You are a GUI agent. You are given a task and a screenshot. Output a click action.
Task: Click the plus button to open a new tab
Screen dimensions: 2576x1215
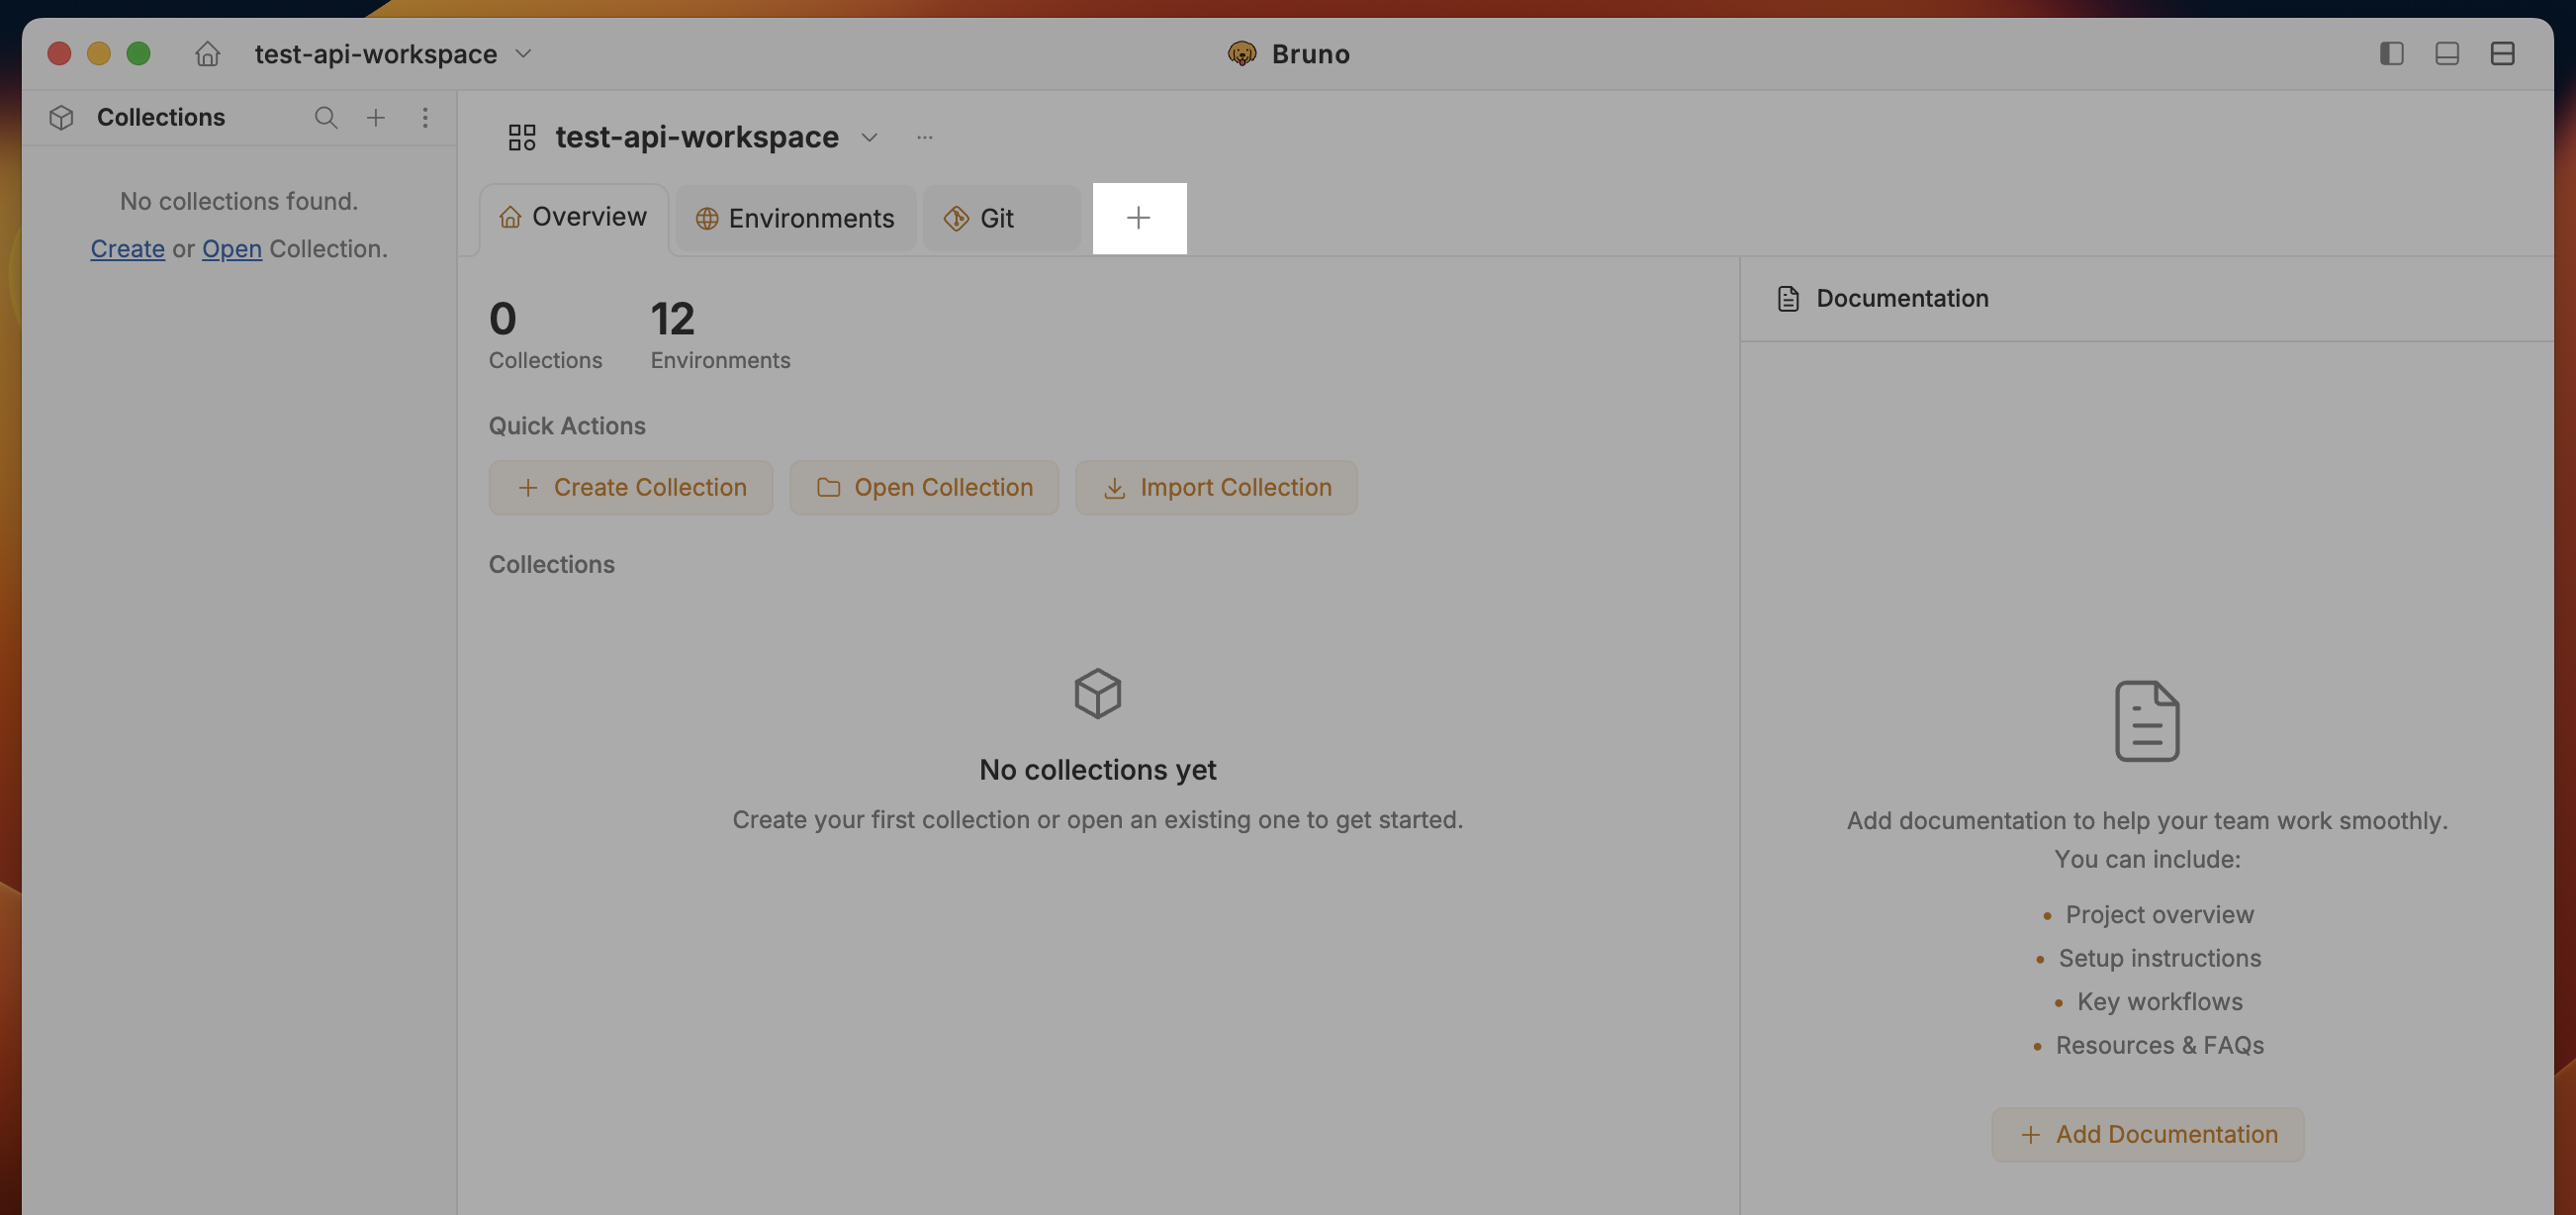tap(1139, 218)
